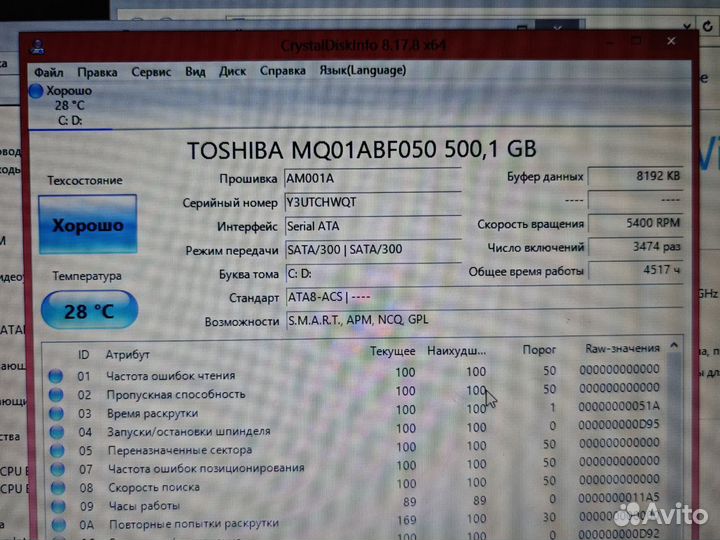Click the scroll-up arrow of the attribute list
720x540 pixels.
pos(674,345)
